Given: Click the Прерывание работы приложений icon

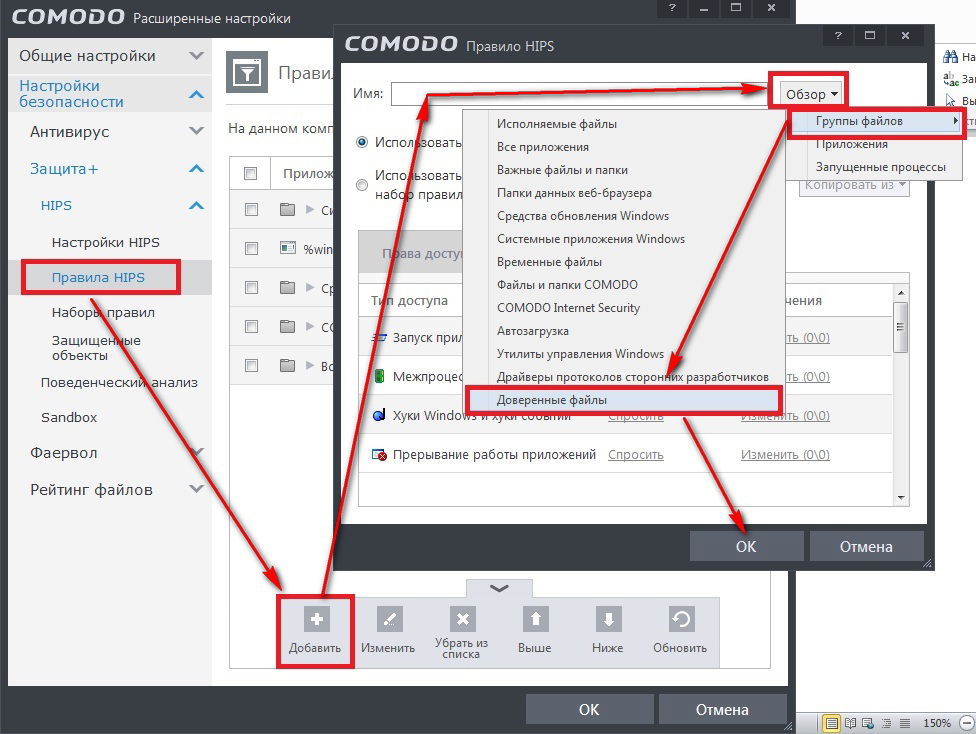Looking at the screenshot, I should click(378, 454).
